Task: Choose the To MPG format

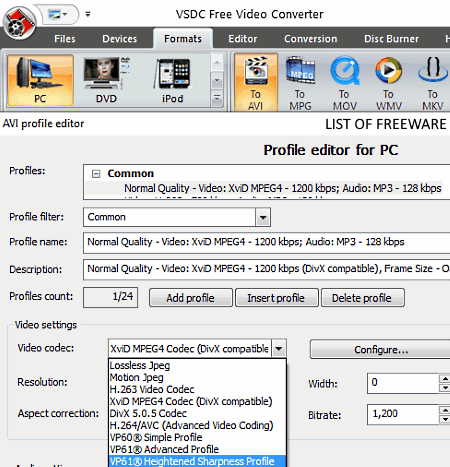Action: tap(300, 83)
